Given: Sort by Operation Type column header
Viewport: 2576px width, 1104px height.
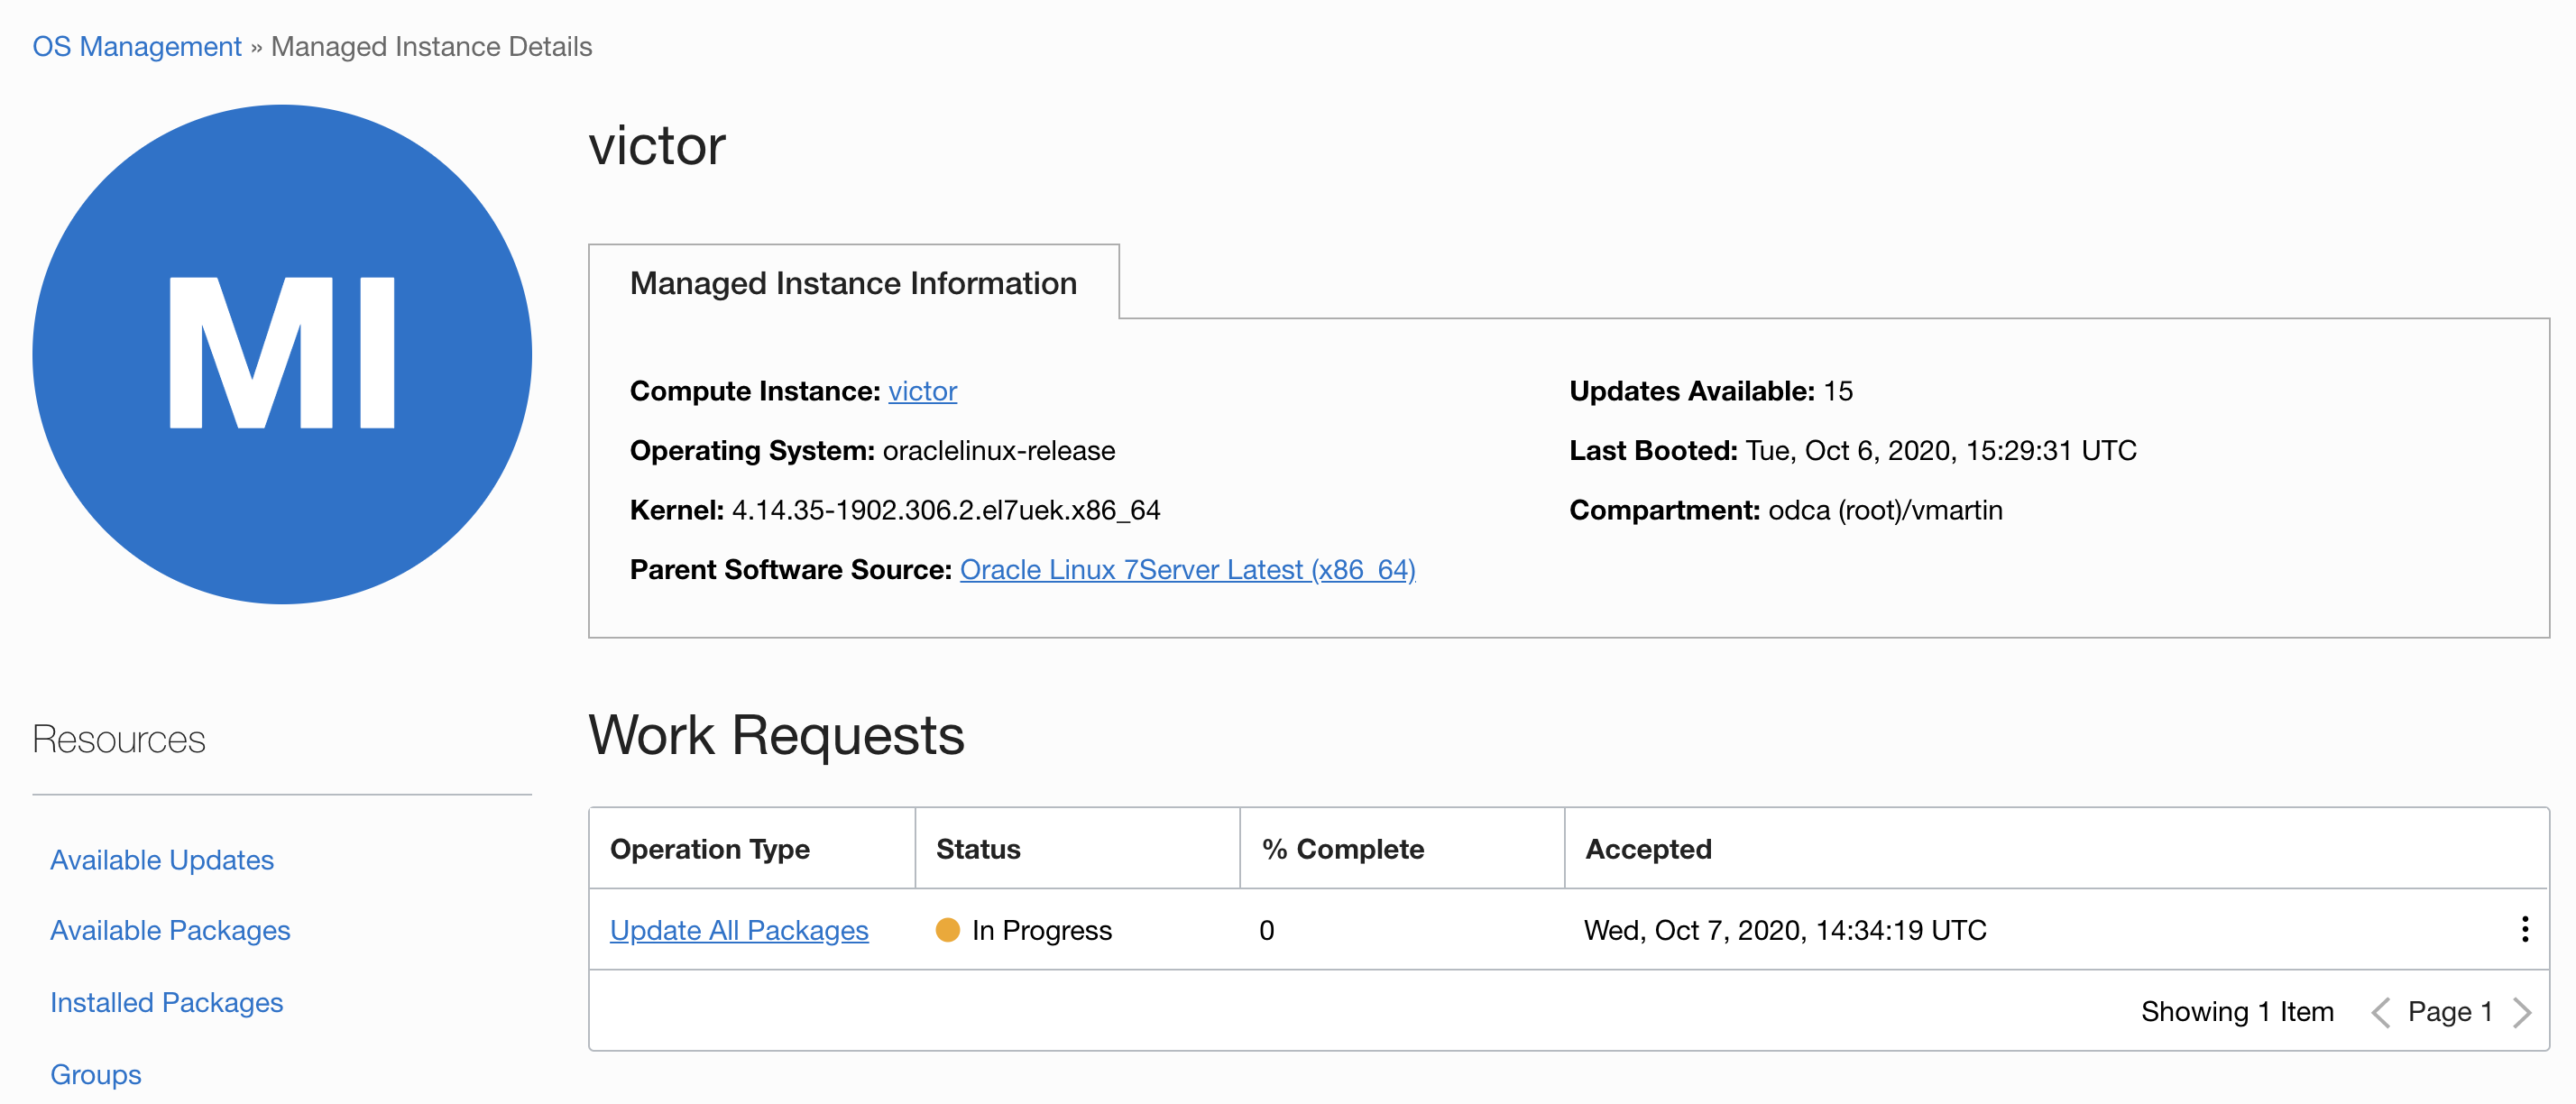Looking at the screenshot, I should point(710,849).
